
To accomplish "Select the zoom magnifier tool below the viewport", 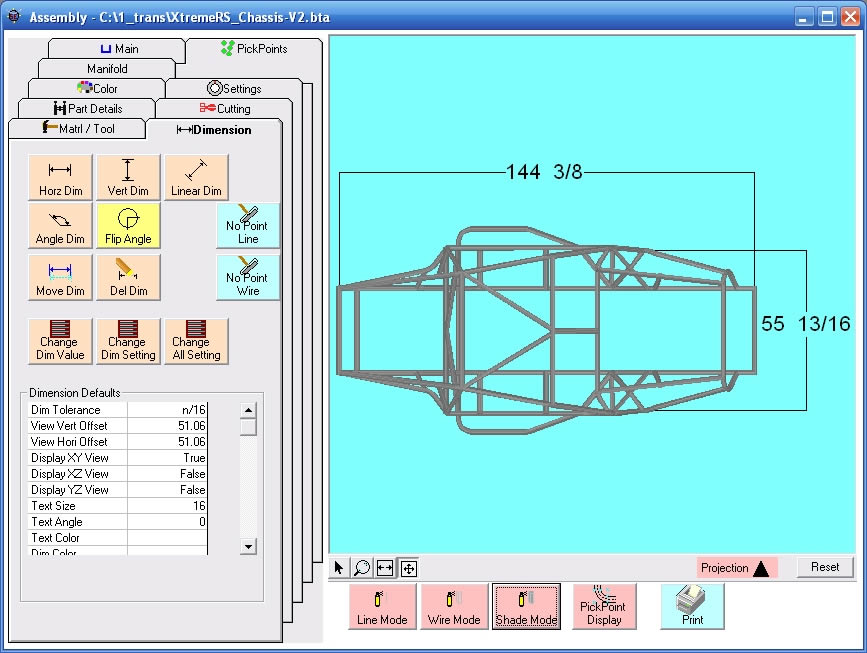I will (x=362, y=567).
